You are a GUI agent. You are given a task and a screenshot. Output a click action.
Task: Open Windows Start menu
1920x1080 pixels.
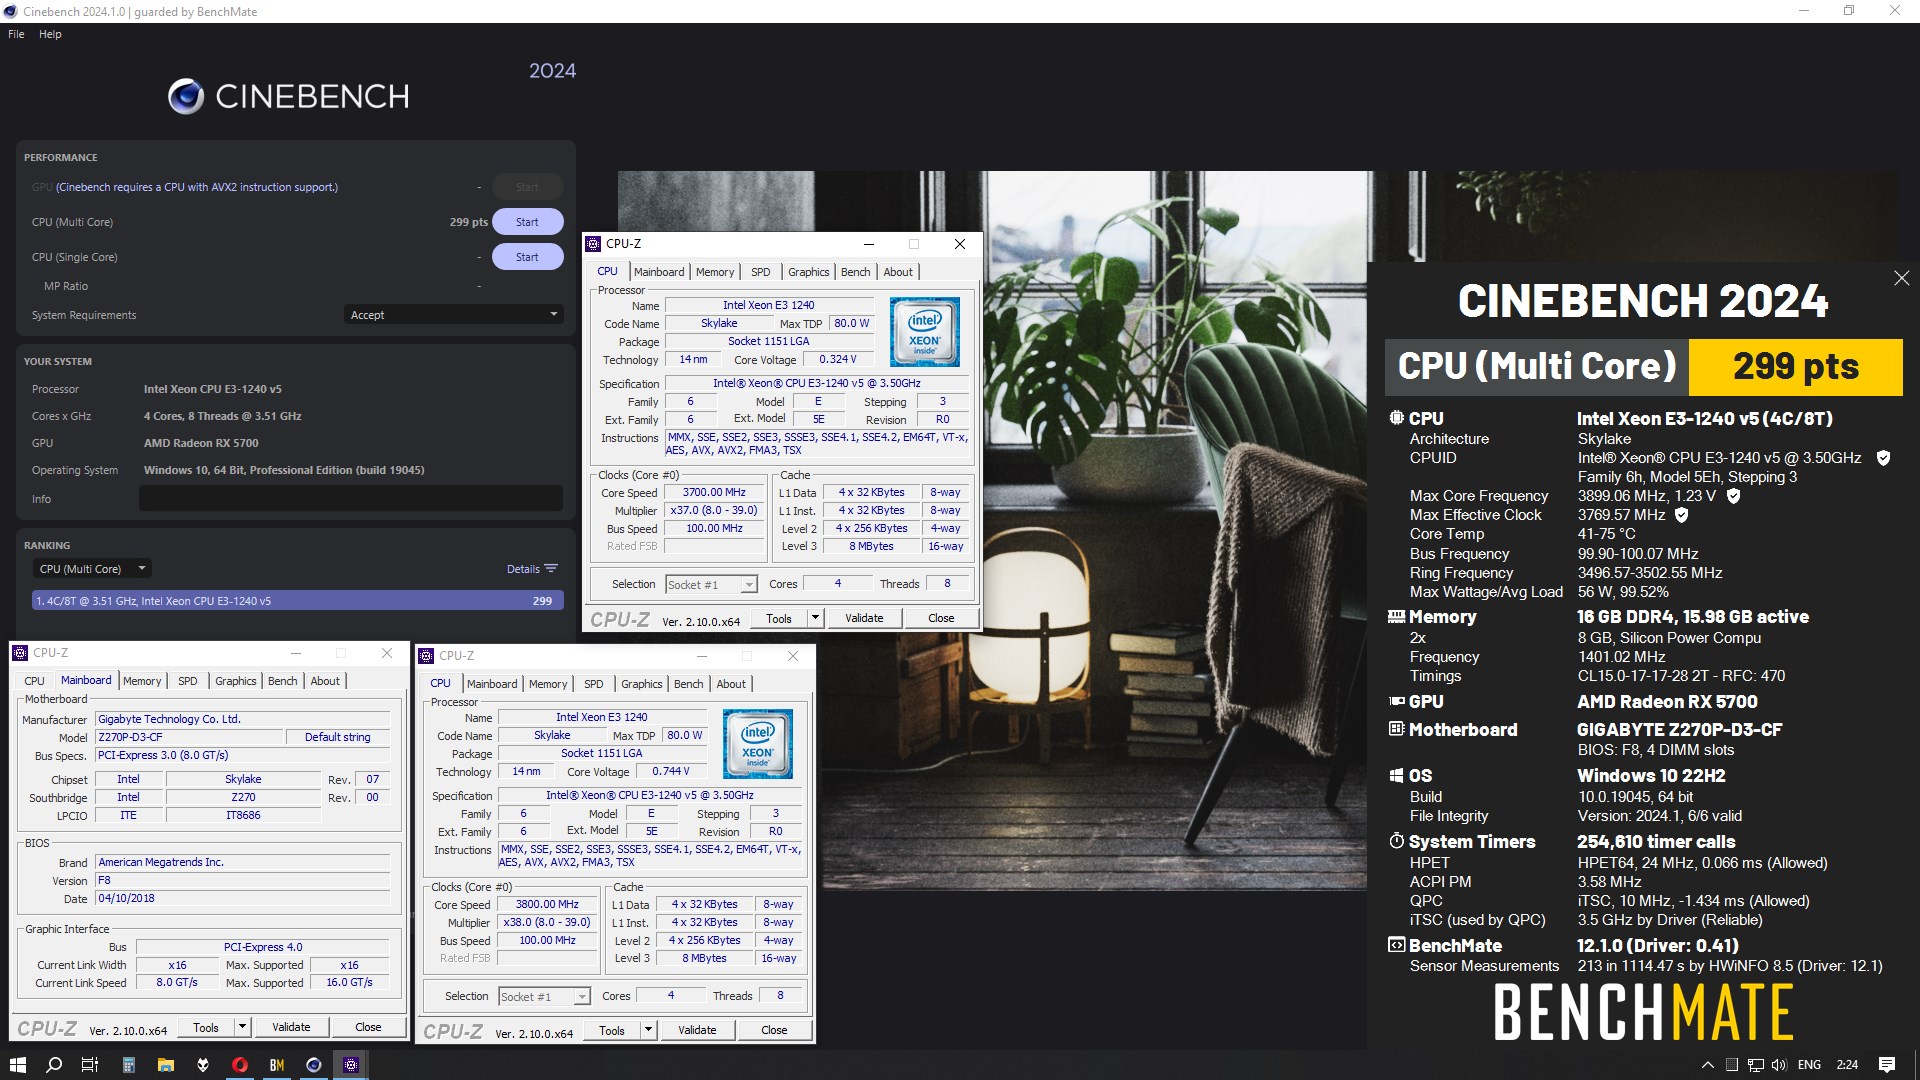(18, 1065)
